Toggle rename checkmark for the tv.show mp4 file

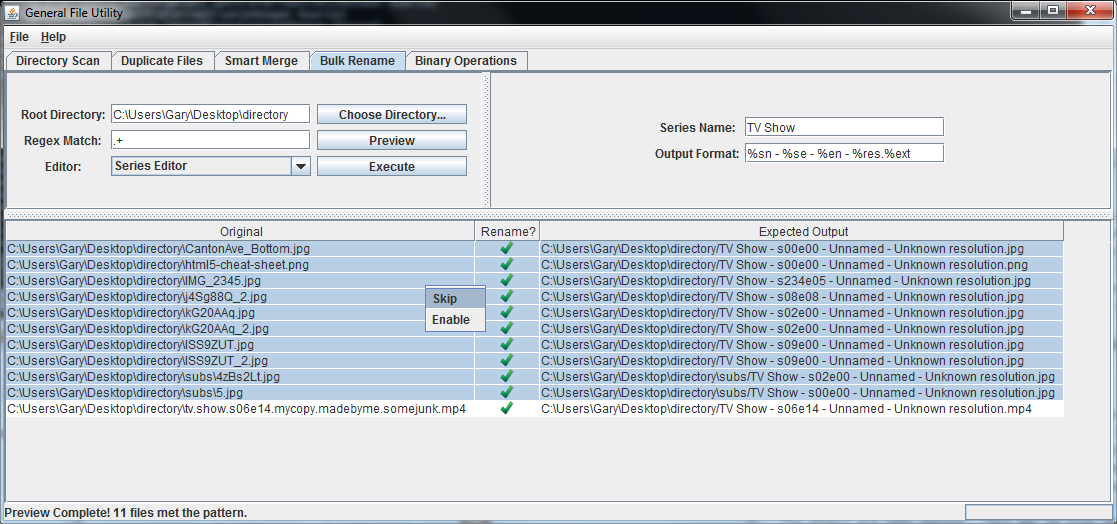click(x=506, y=409)
